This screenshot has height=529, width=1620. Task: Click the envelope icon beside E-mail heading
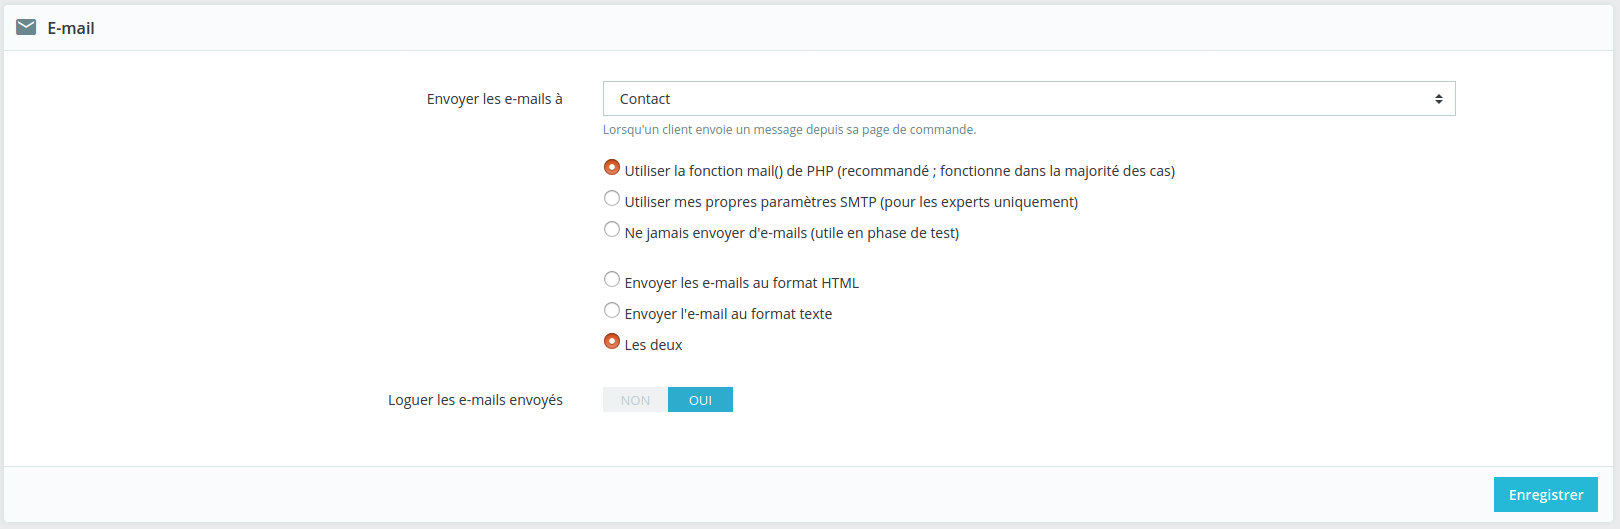coord(26,27)
